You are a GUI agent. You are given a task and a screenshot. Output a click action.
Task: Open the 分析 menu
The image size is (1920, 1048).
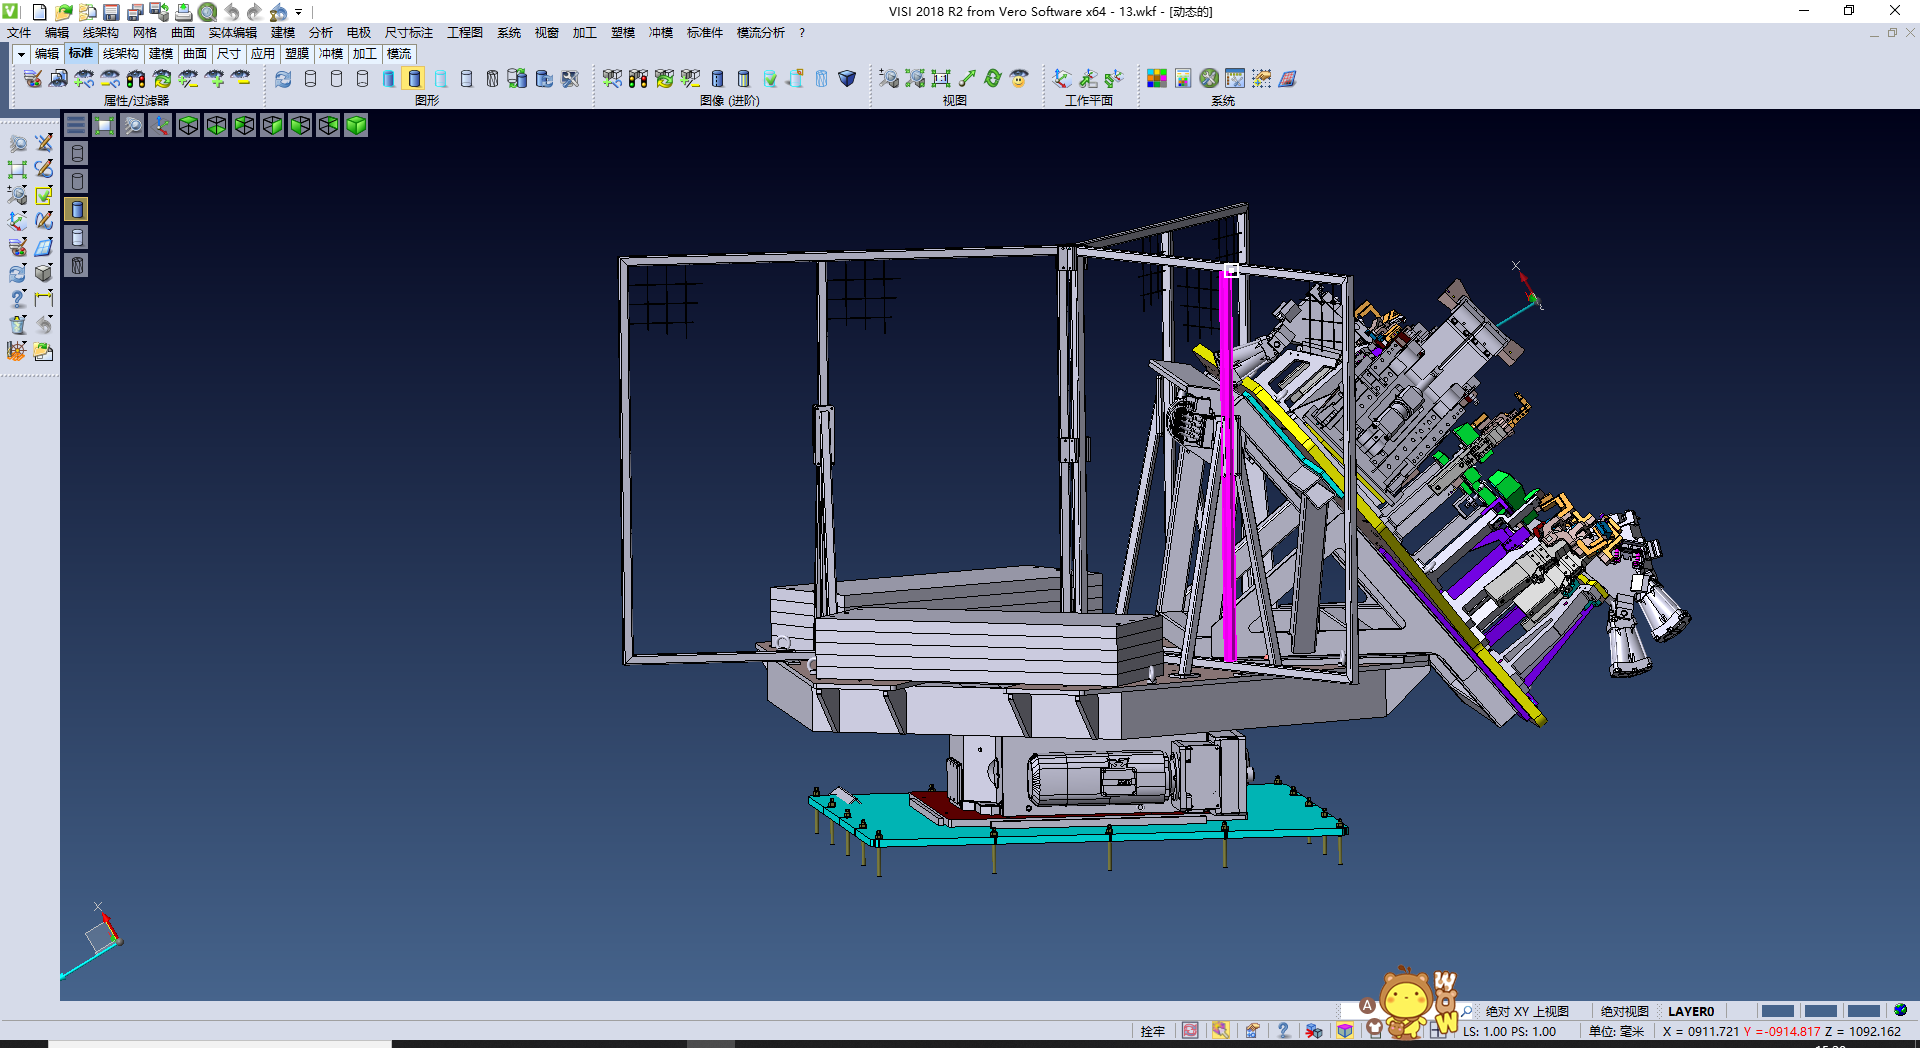(x=320, y=33)
